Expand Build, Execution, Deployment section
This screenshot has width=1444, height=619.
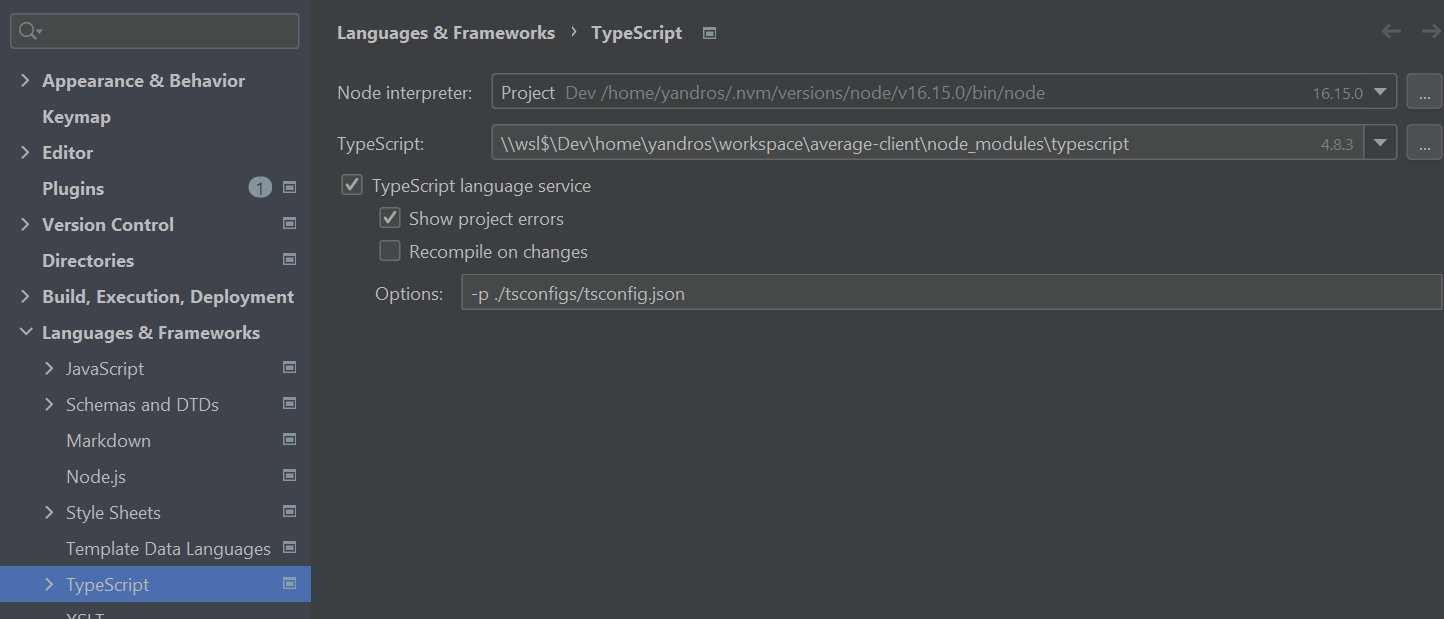pos(26,297)
